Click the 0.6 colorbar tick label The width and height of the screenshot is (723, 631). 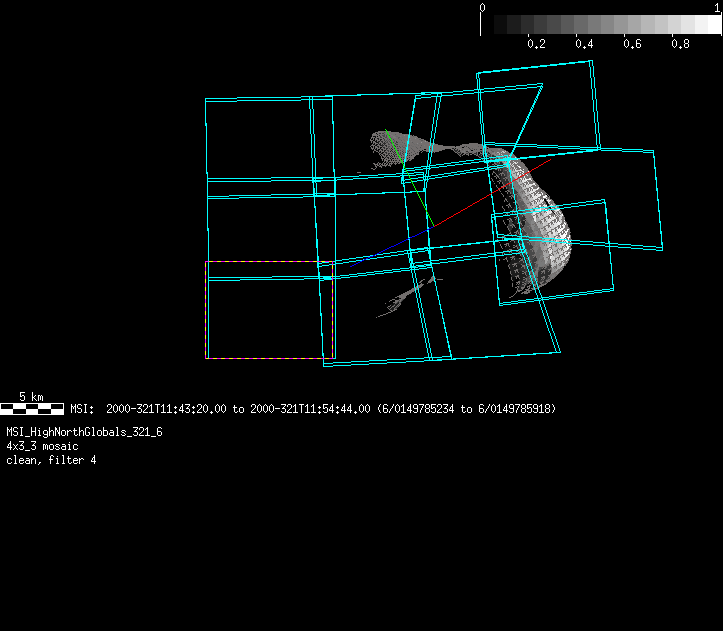(632, 45)
